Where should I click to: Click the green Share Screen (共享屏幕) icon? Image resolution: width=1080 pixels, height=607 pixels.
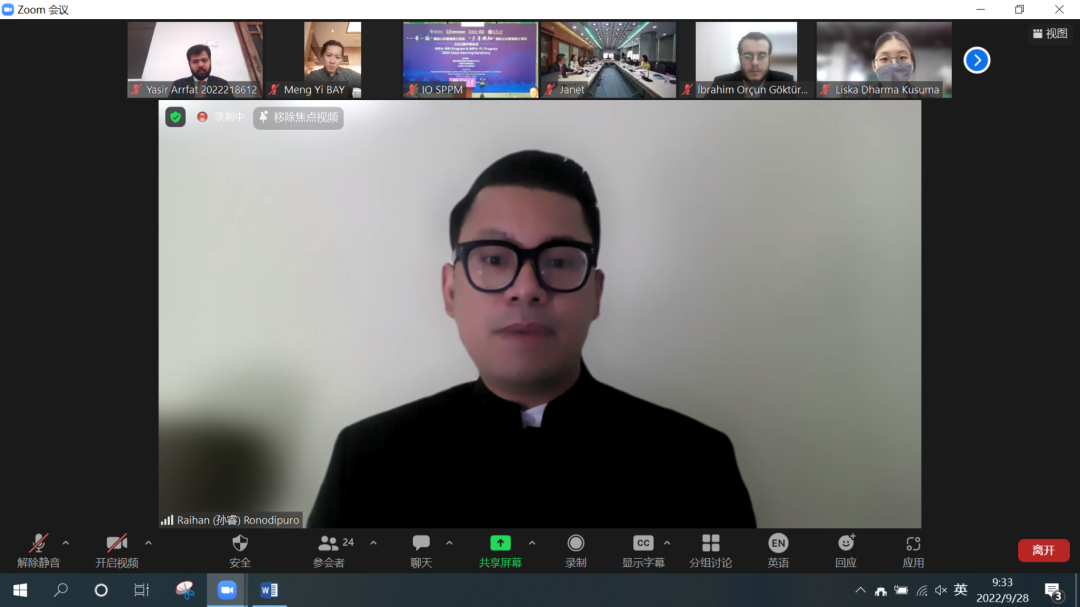click(500, 543)
